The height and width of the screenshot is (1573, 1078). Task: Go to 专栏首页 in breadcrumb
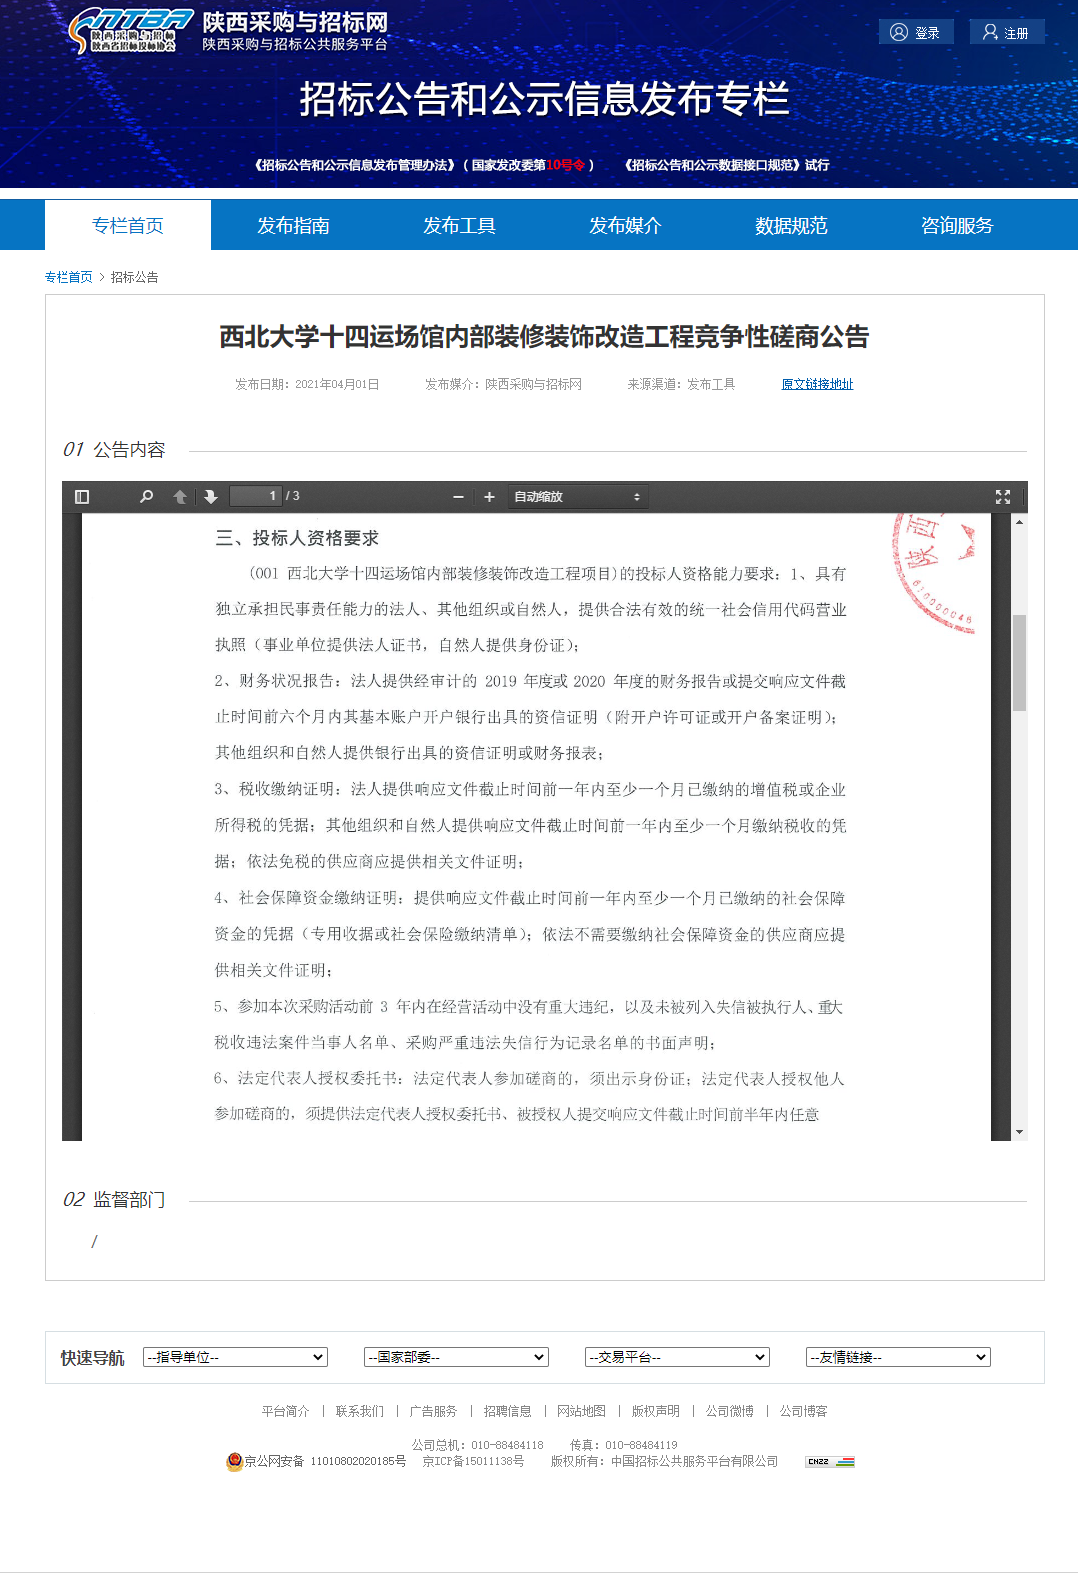pyautogui.click(x=68, y=277)
